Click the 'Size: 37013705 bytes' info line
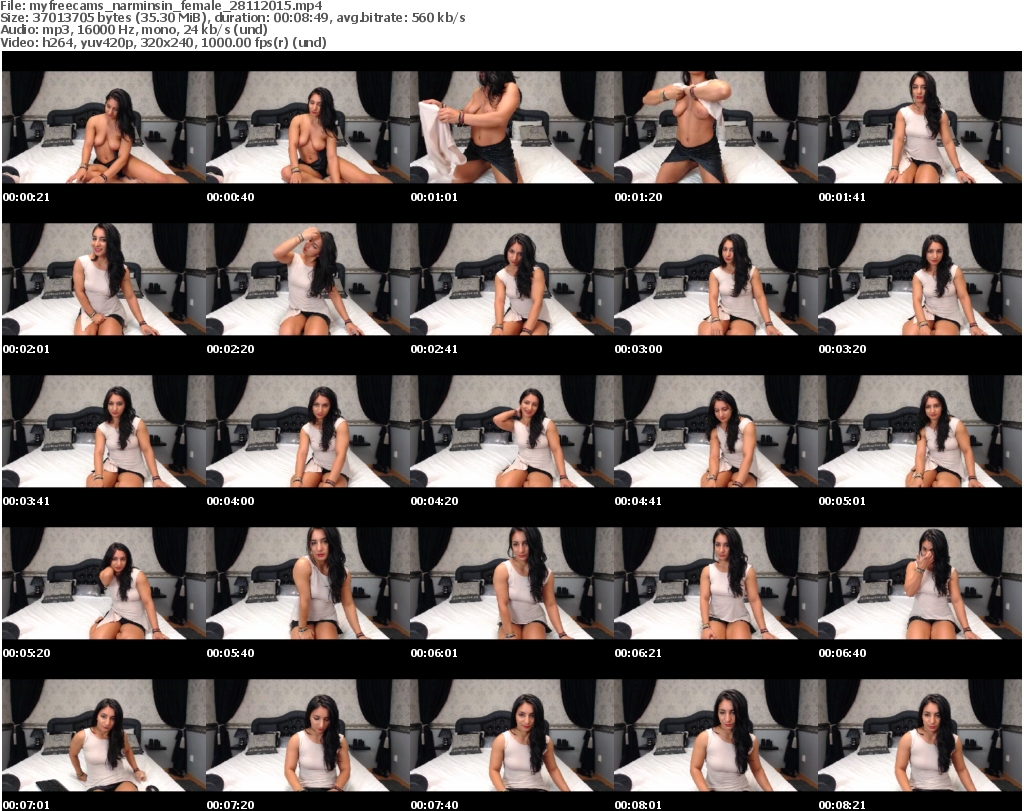Viewport: 1024px width, 811px height. 233,18
